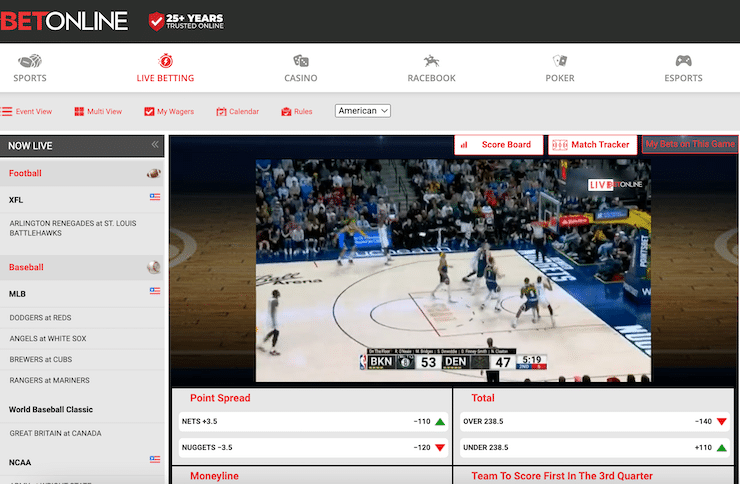Click the Multi View grid icon
The width and height of the screenshot is (740, 484).
(x=79, y=111)
